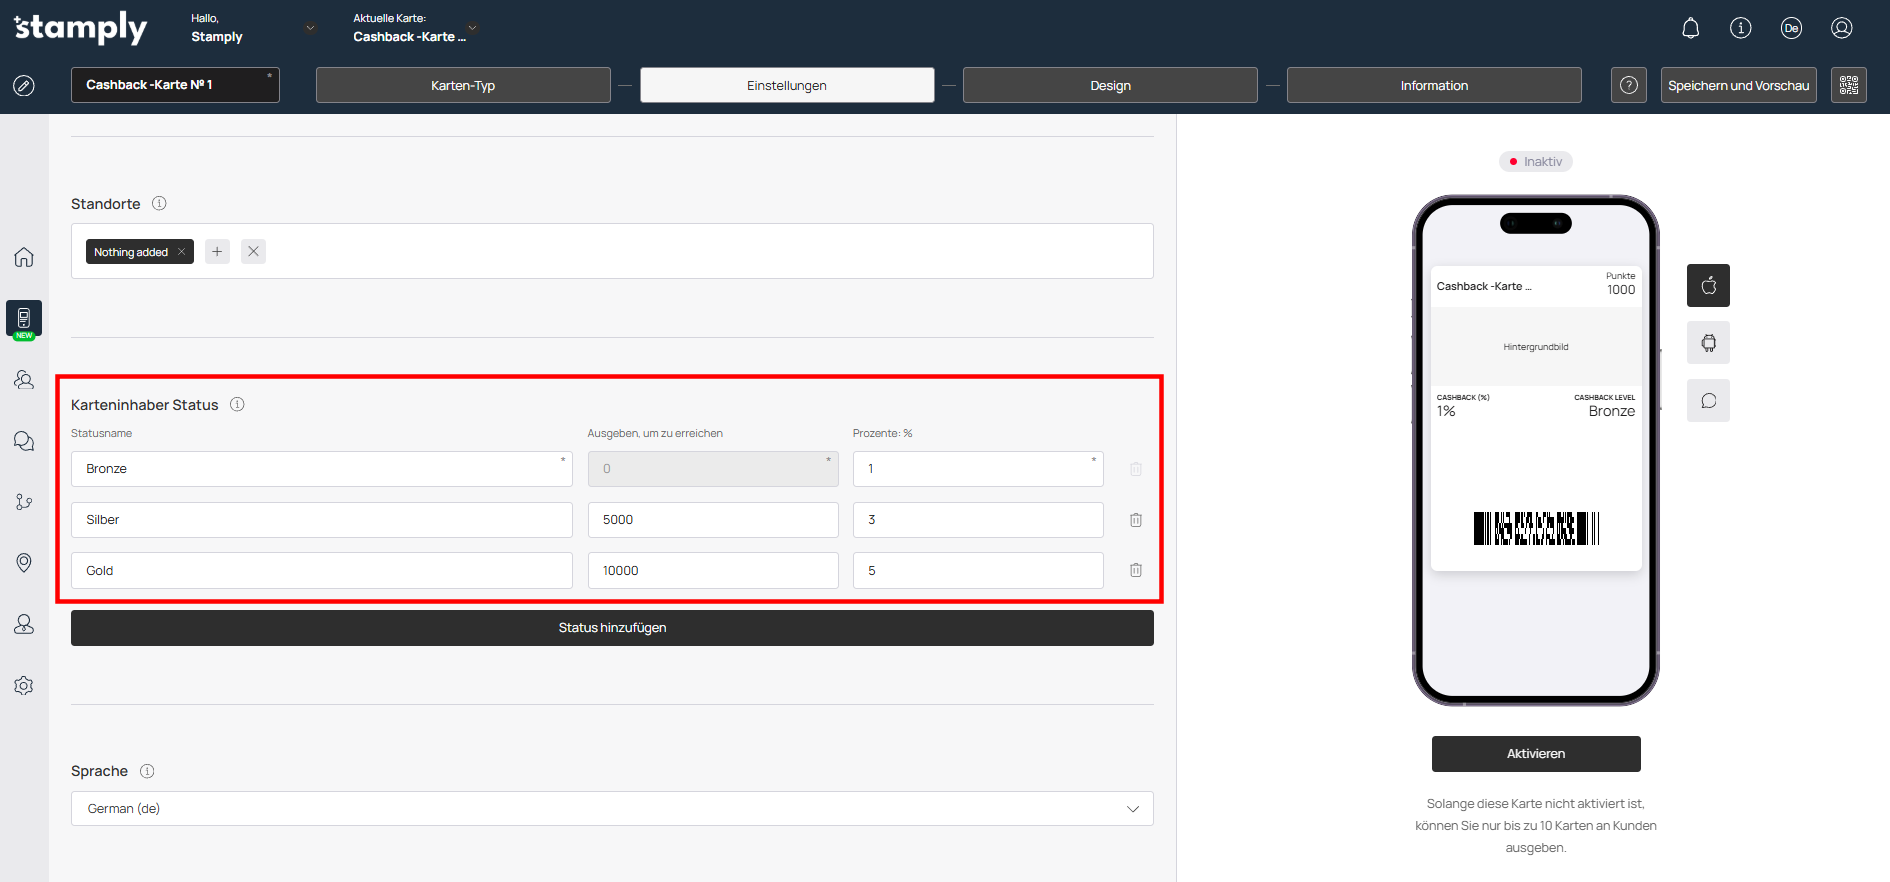Click the help question mark icon
Screen dimensions: 1890x882
pos(1628,85)
